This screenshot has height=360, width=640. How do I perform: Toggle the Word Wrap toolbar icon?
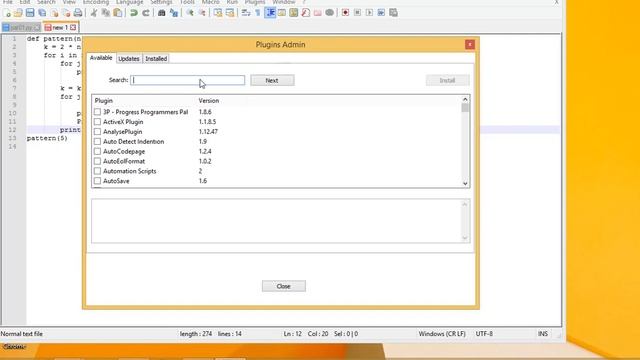[x=246, y=13]
